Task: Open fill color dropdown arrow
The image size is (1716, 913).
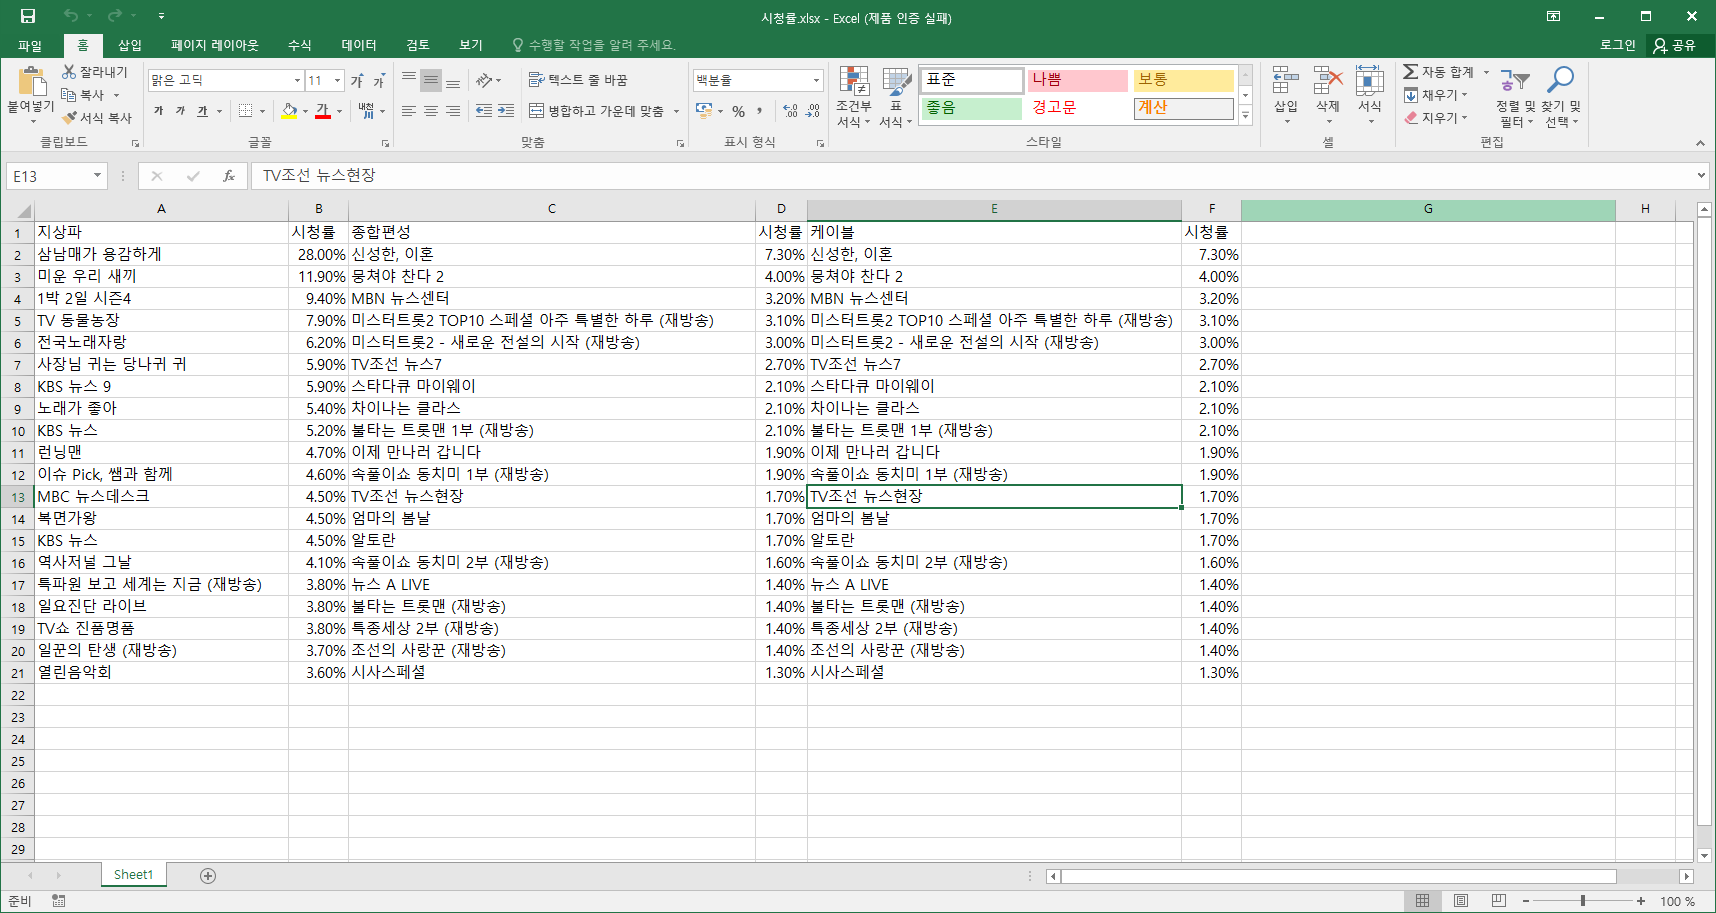Action: pos(305,111)
